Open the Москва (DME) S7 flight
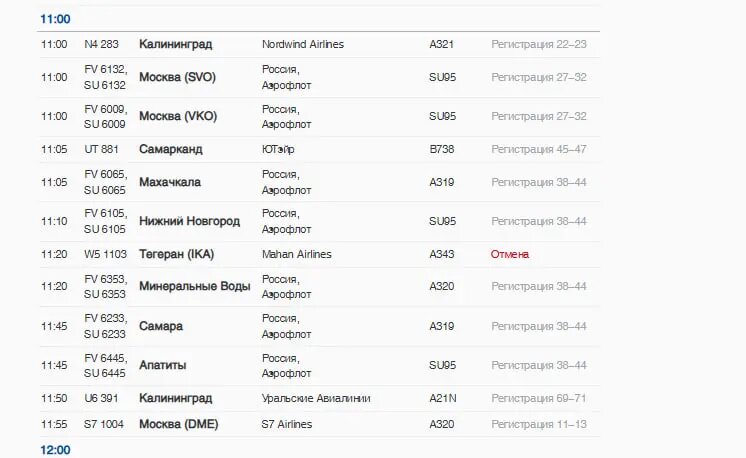Screen dimensions: 746x458 tap(178, 424)
